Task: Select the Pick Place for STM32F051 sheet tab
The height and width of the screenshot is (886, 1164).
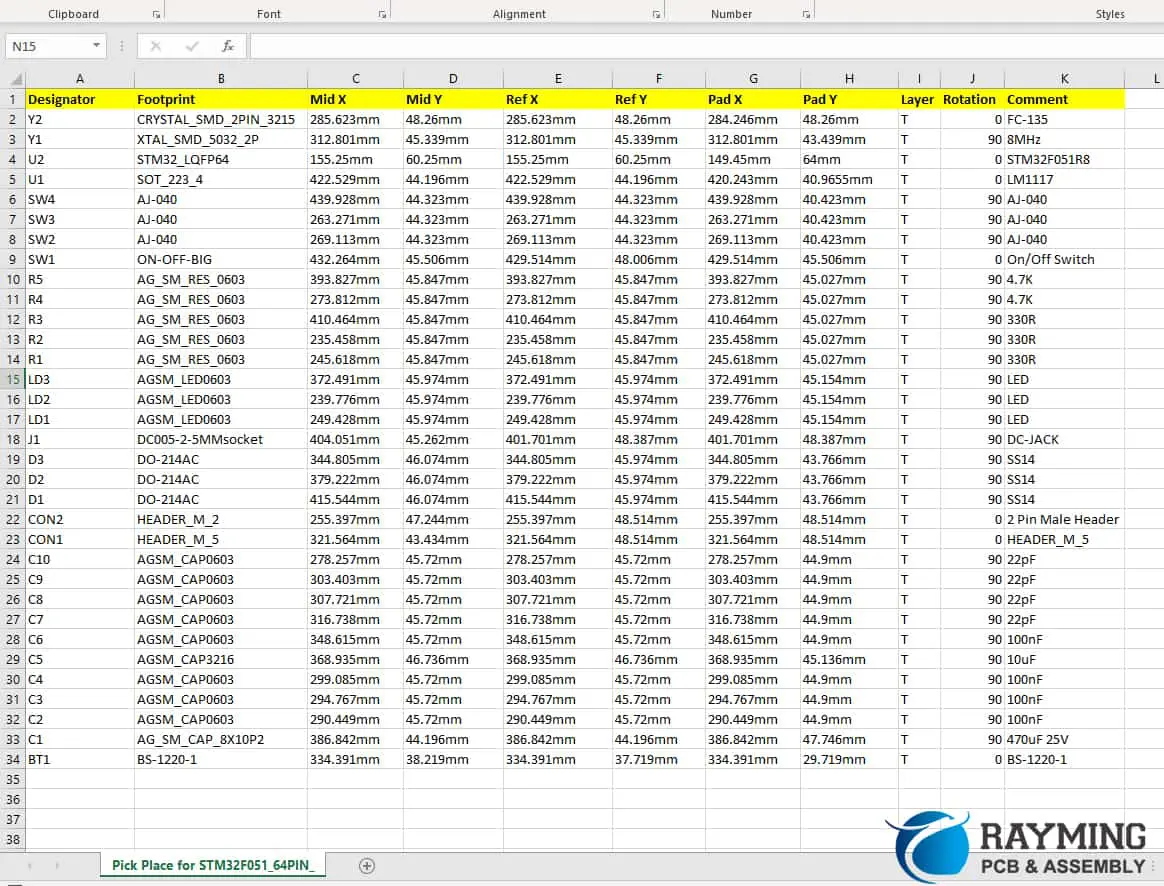Action: click(212, 866)
